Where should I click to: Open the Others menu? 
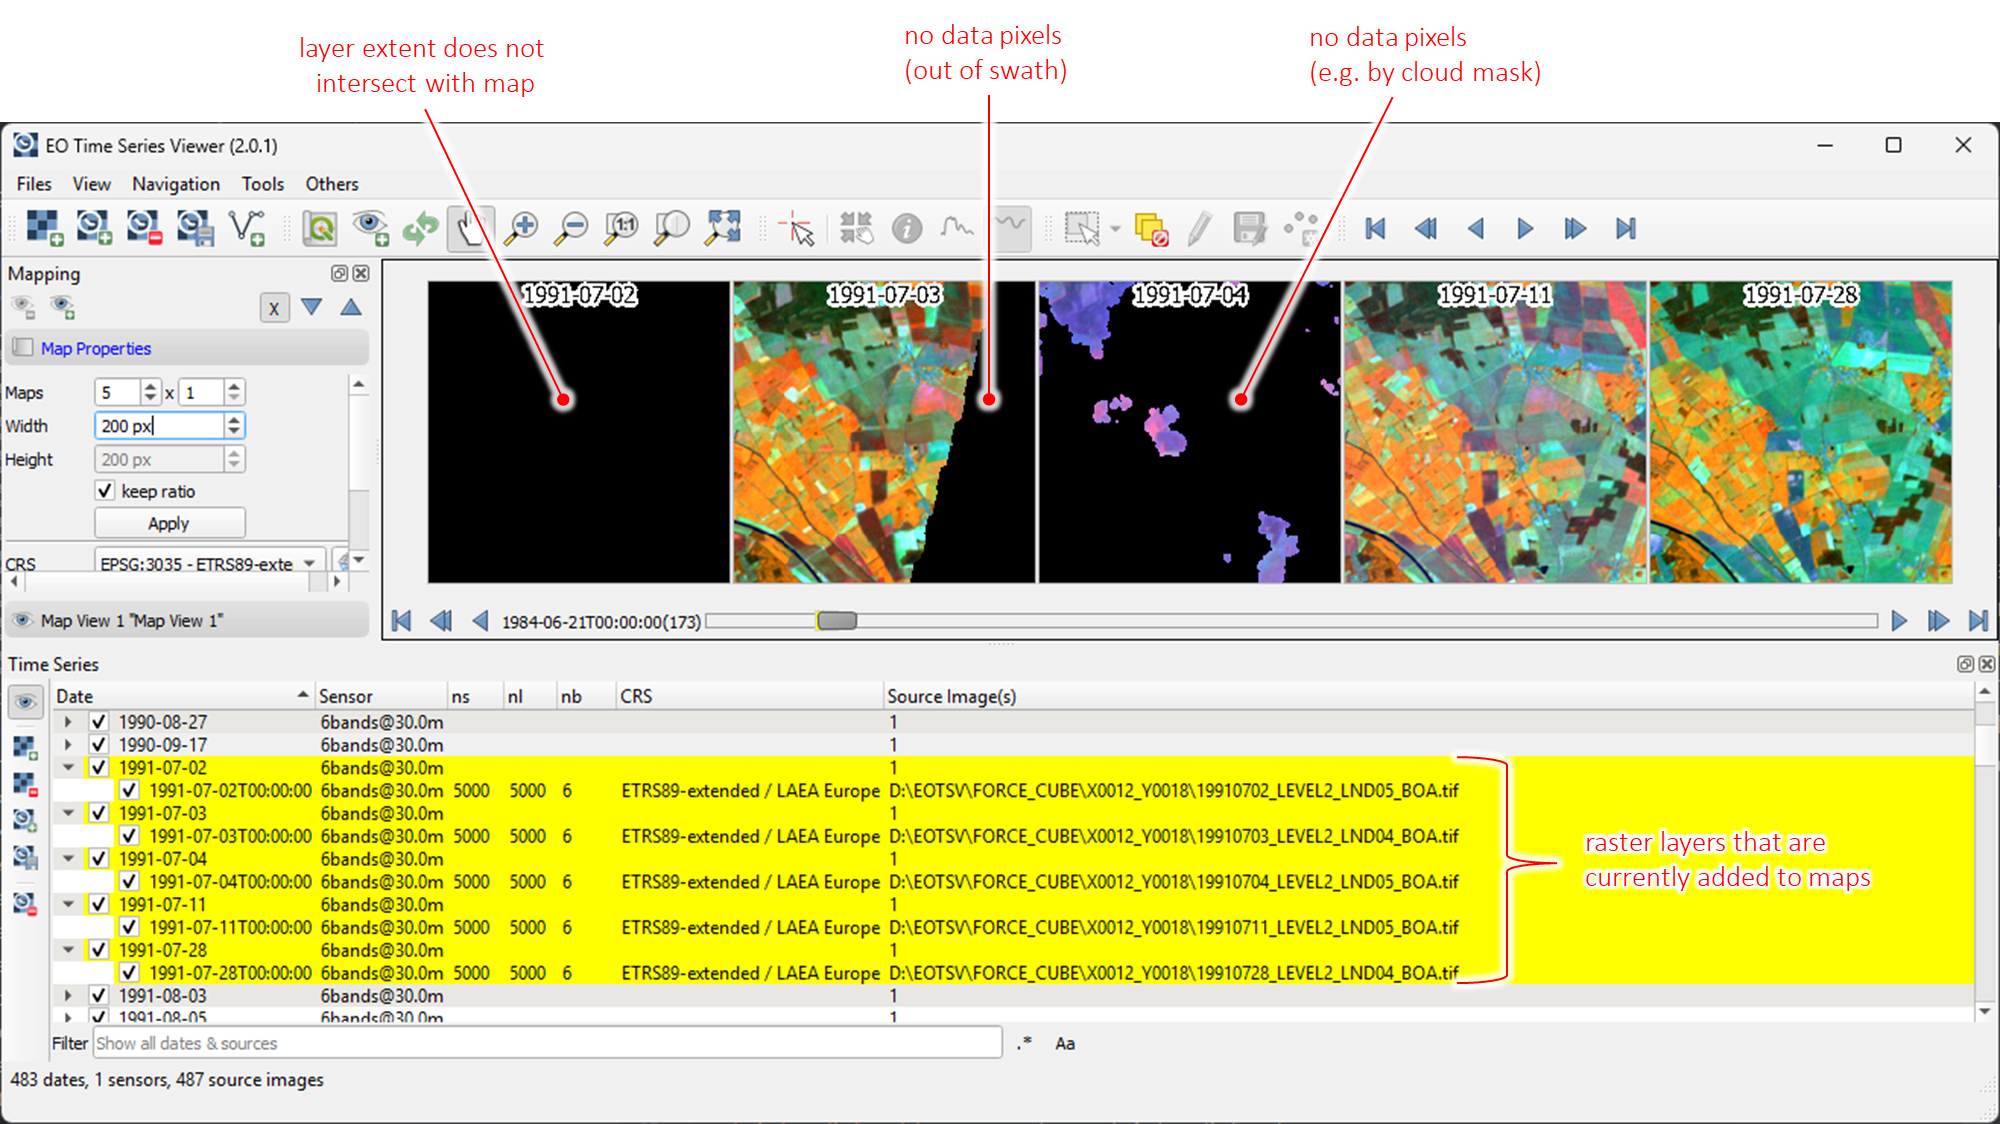point(332,184)
